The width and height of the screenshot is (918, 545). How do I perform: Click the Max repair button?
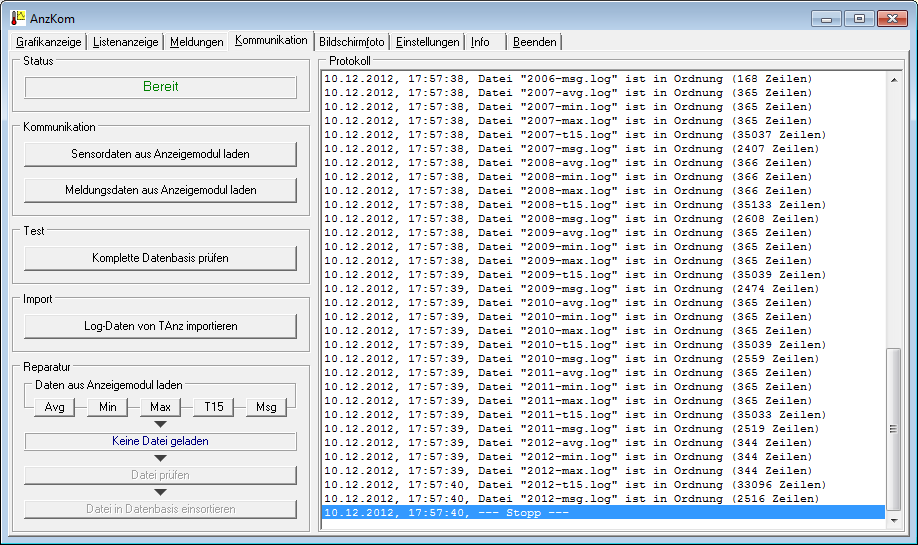click(x=160, y=407)
